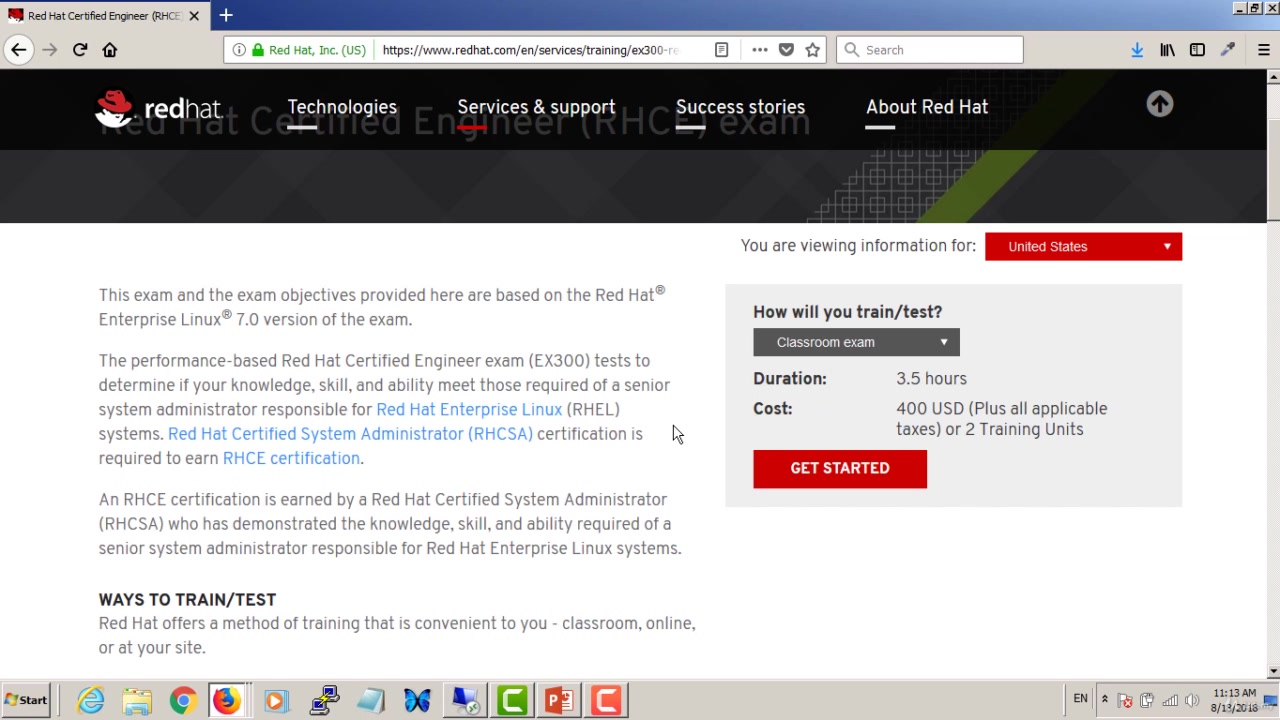Viewport: 1280px width, 720px height.
Task: Close the Red Hat Certified Engineer tab
Action: click(x=194, y=15)
